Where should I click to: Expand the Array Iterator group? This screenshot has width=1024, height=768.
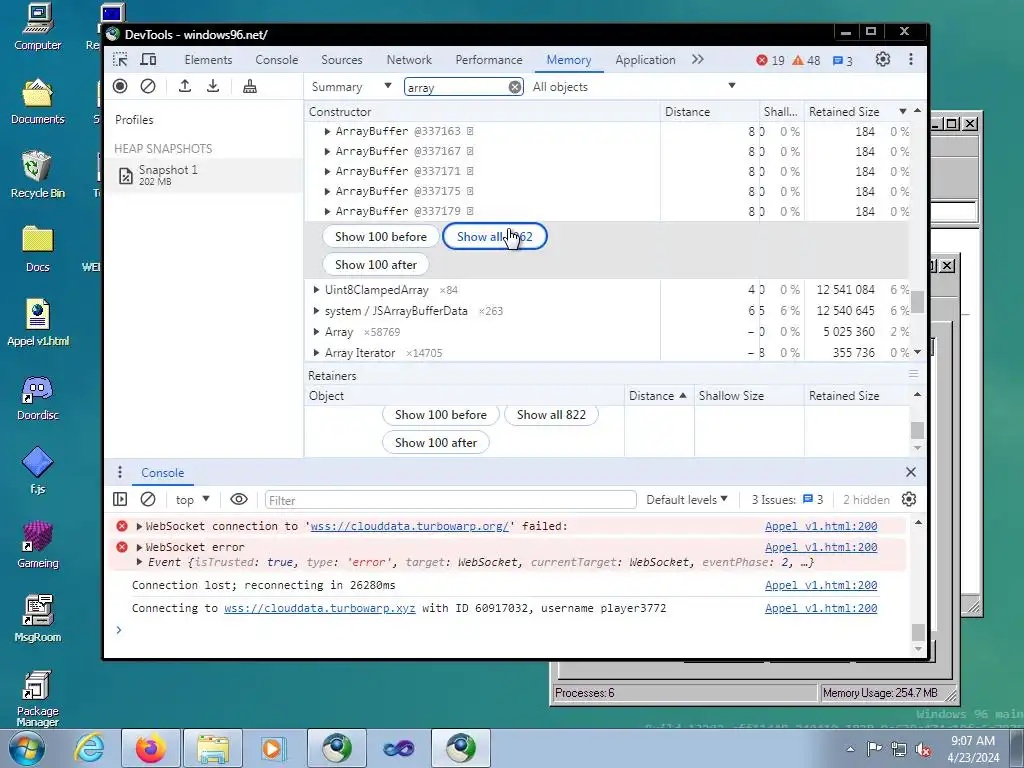[x=317, y=353]
